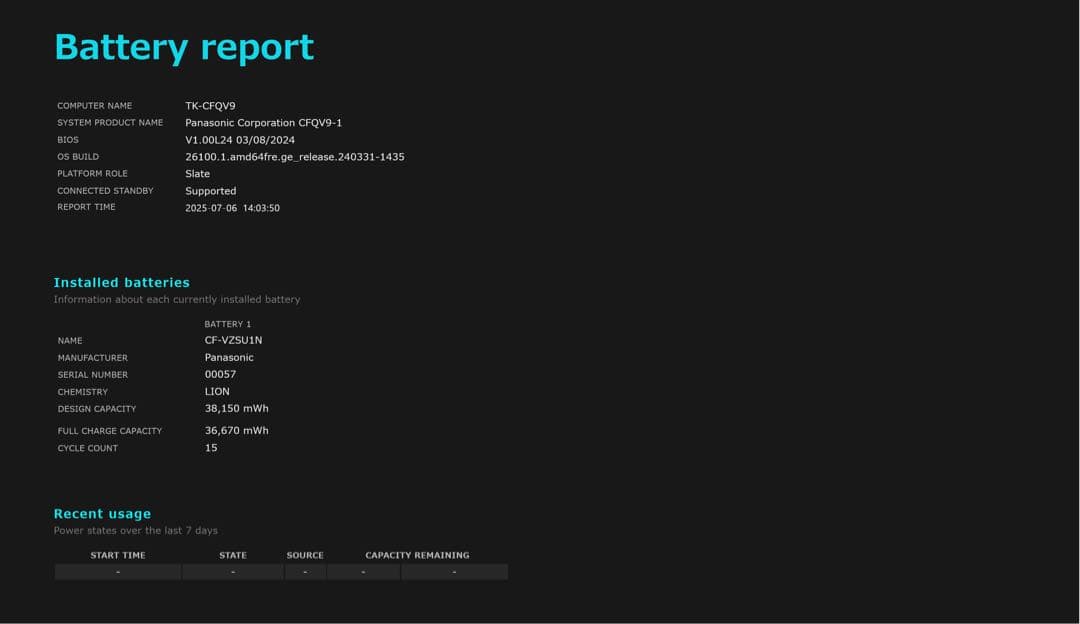Select the platform role value Slate
The height and width of the screenshot is (624, 1080).
pyautogui.click(x=197, y=174)
